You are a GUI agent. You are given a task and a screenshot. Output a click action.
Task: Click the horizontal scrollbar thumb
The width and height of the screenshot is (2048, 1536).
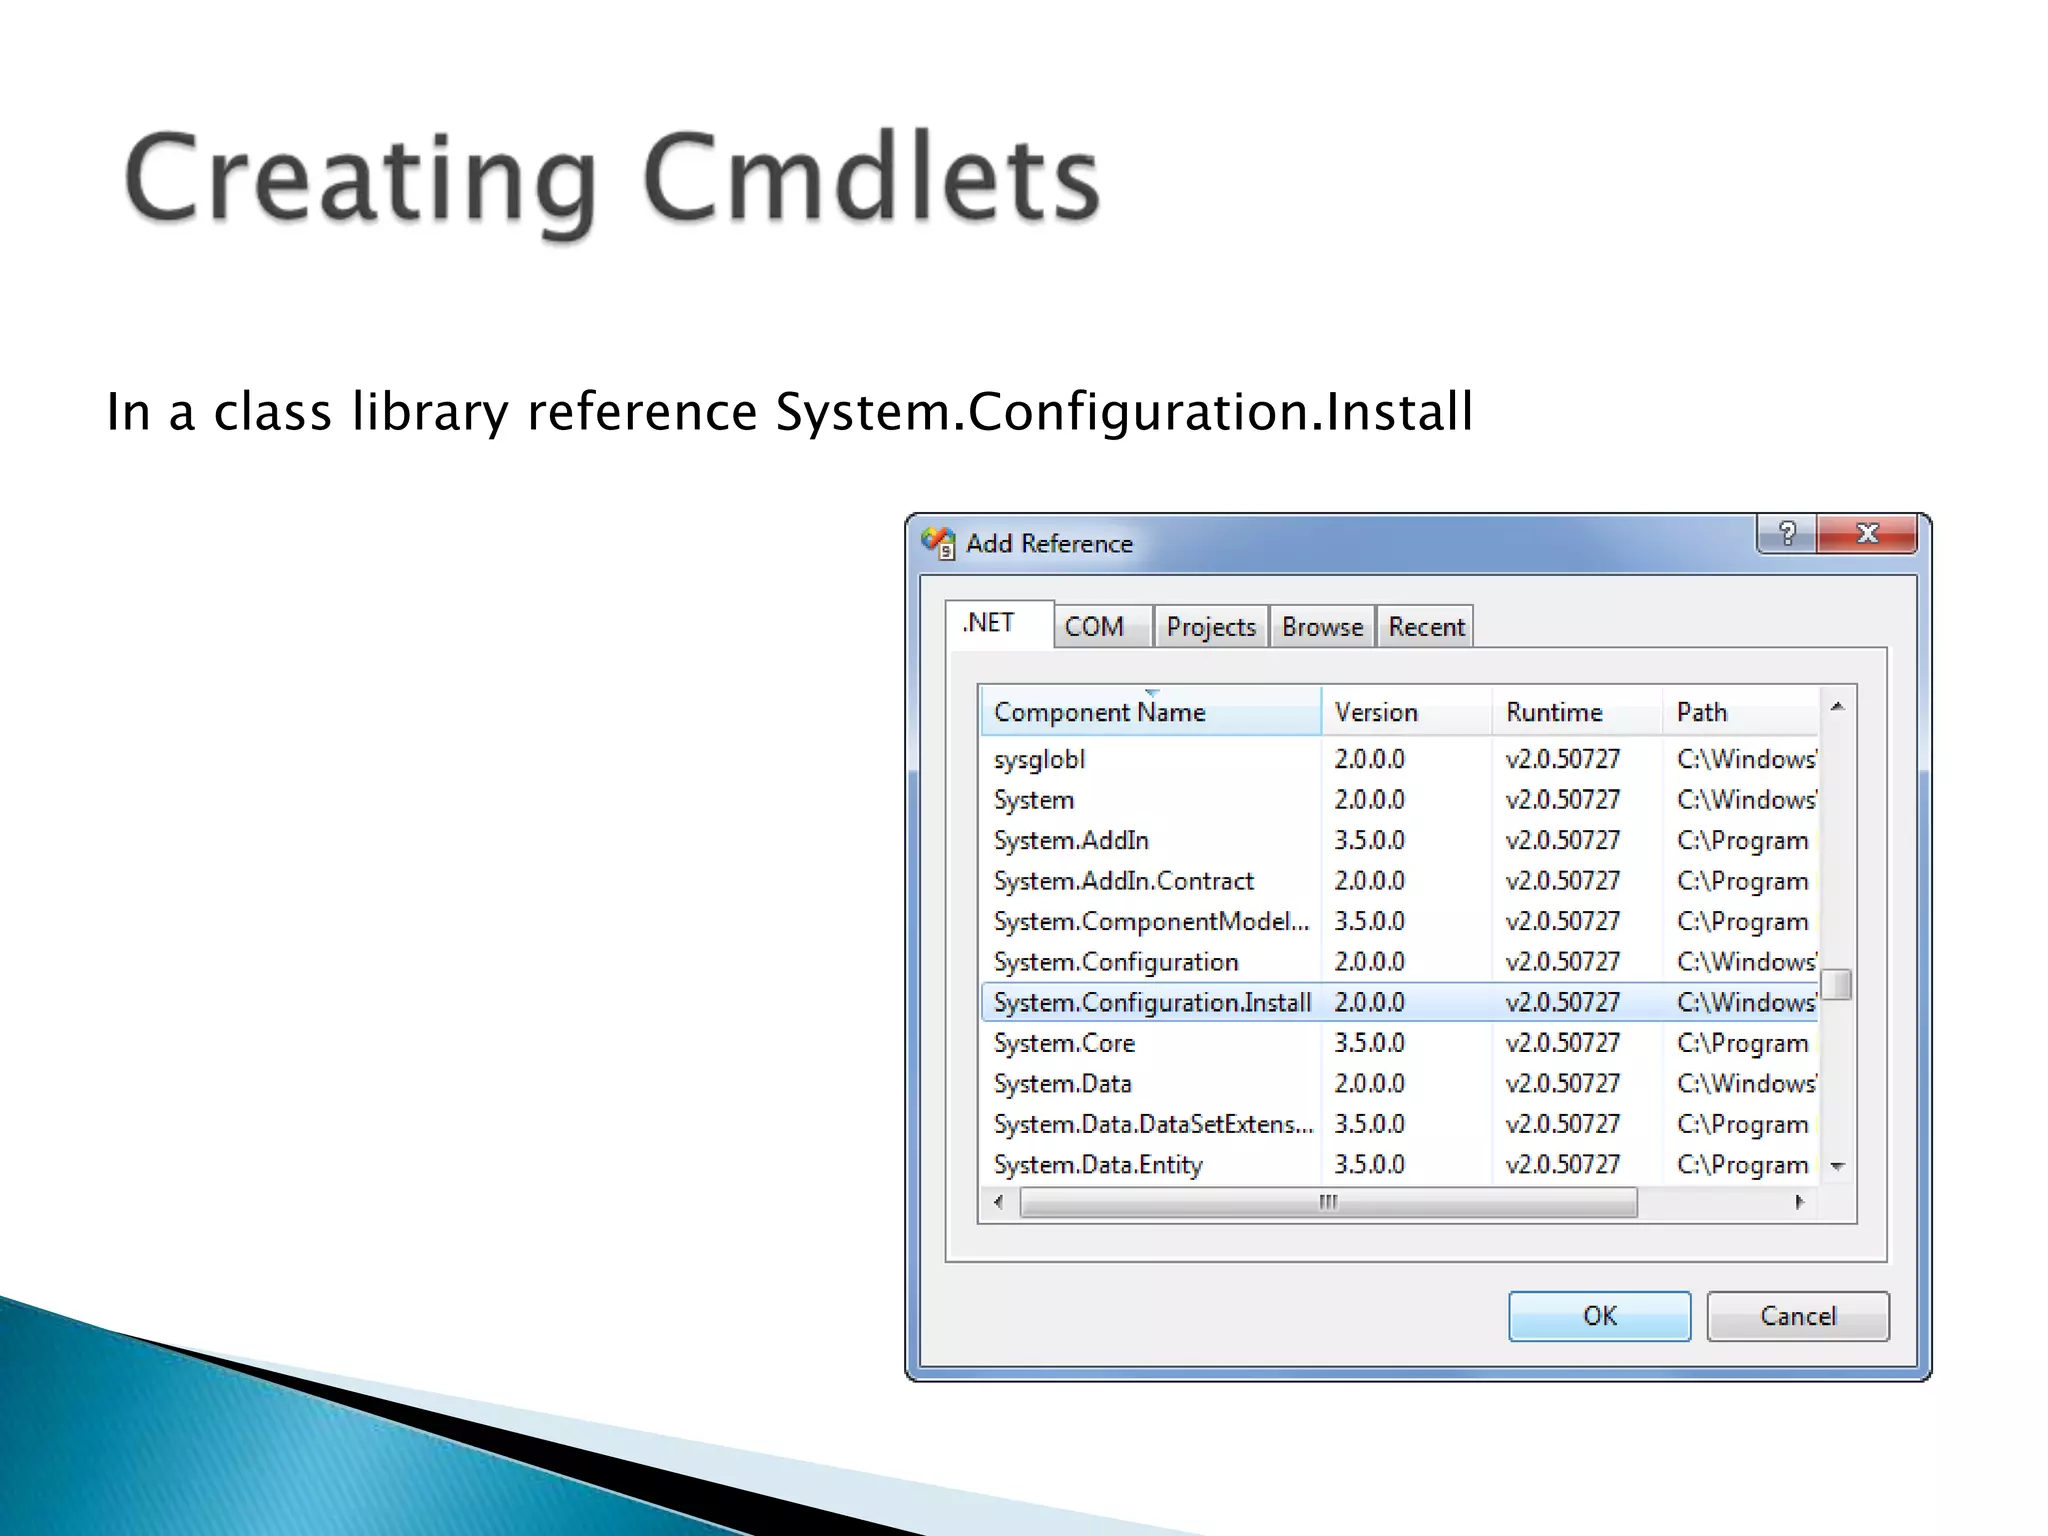1328,1202
